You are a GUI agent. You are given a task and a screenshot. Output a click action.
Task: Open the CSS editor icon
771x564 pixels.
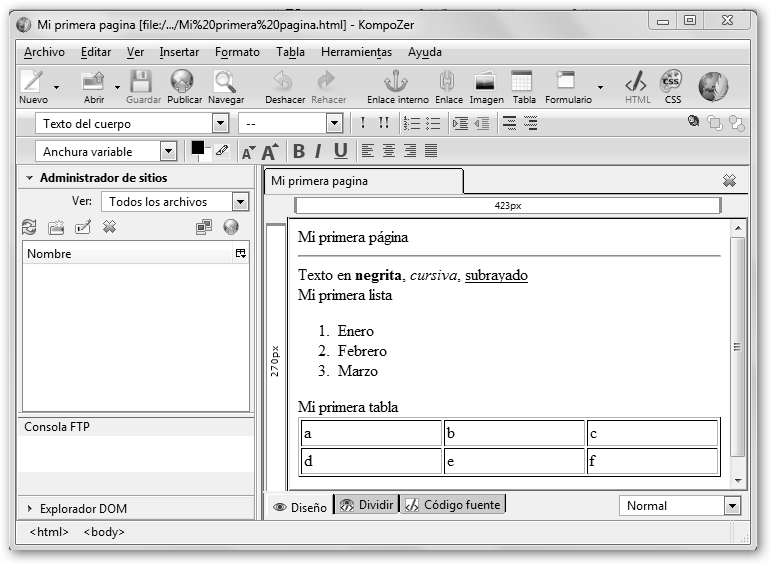point(672,86)
